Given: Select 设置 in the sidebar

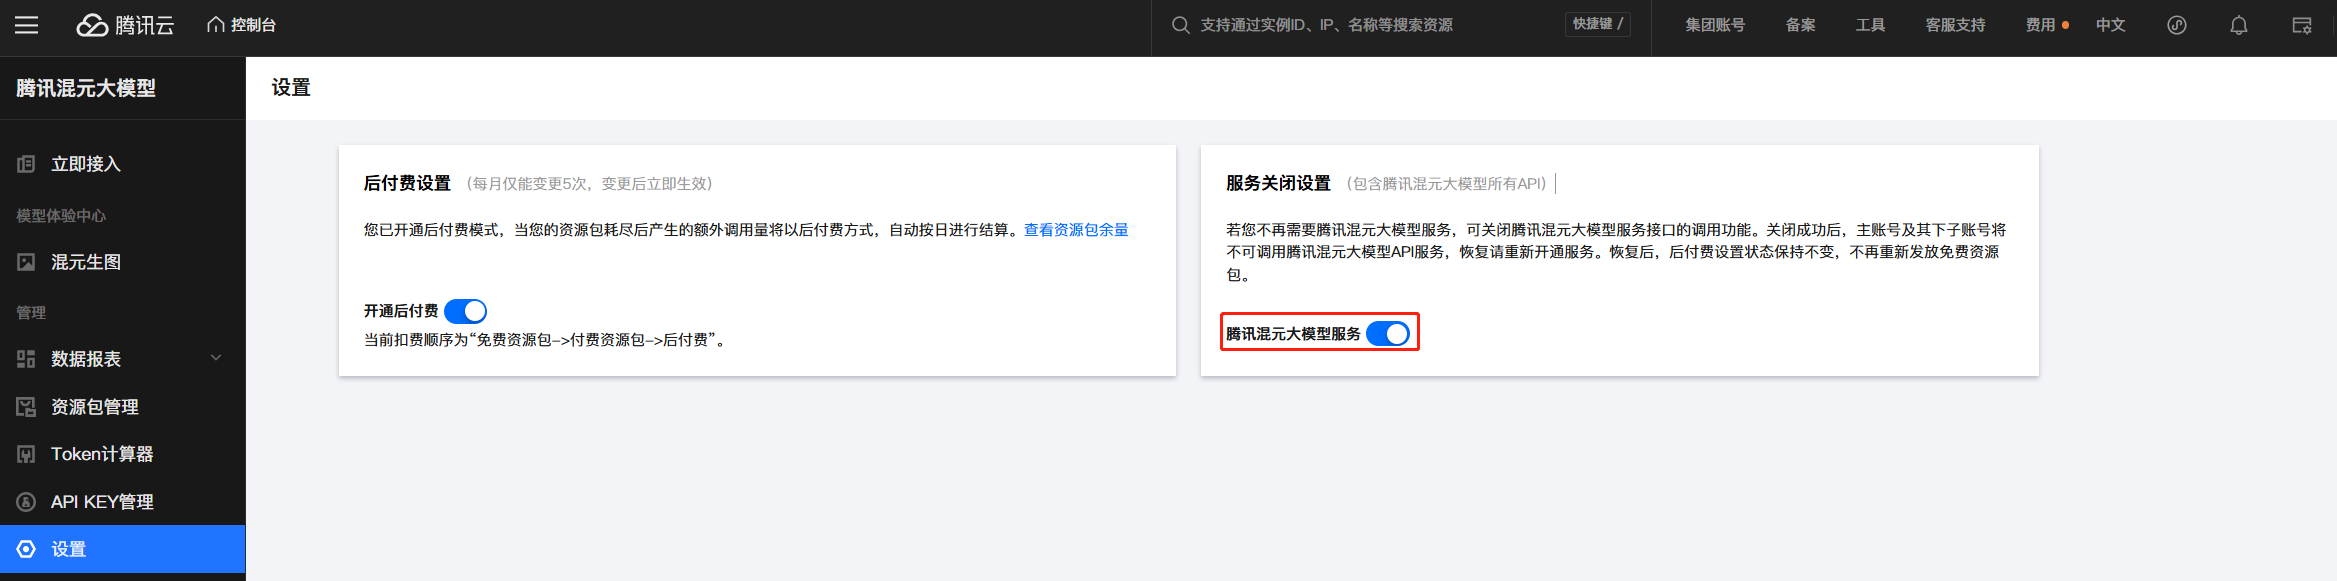Looking at the screenshot, I should click(x=123, y=549).
